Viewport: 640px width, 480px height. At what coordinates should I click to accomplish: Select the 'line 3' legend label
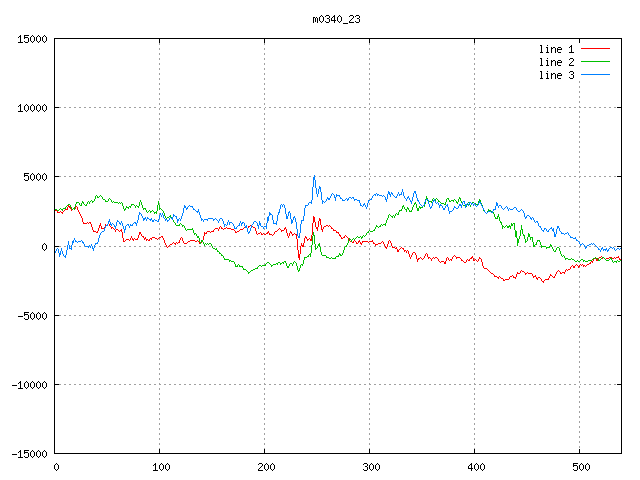[556, 75]
